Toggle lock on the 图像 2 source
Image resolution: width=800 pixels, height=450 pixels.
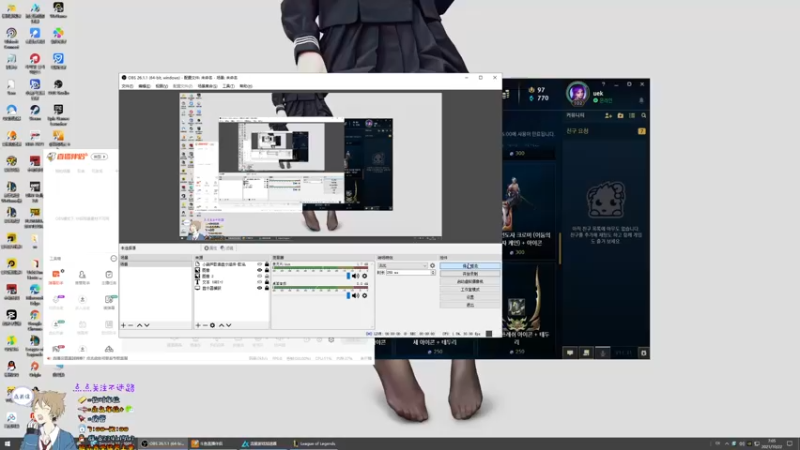266,276
